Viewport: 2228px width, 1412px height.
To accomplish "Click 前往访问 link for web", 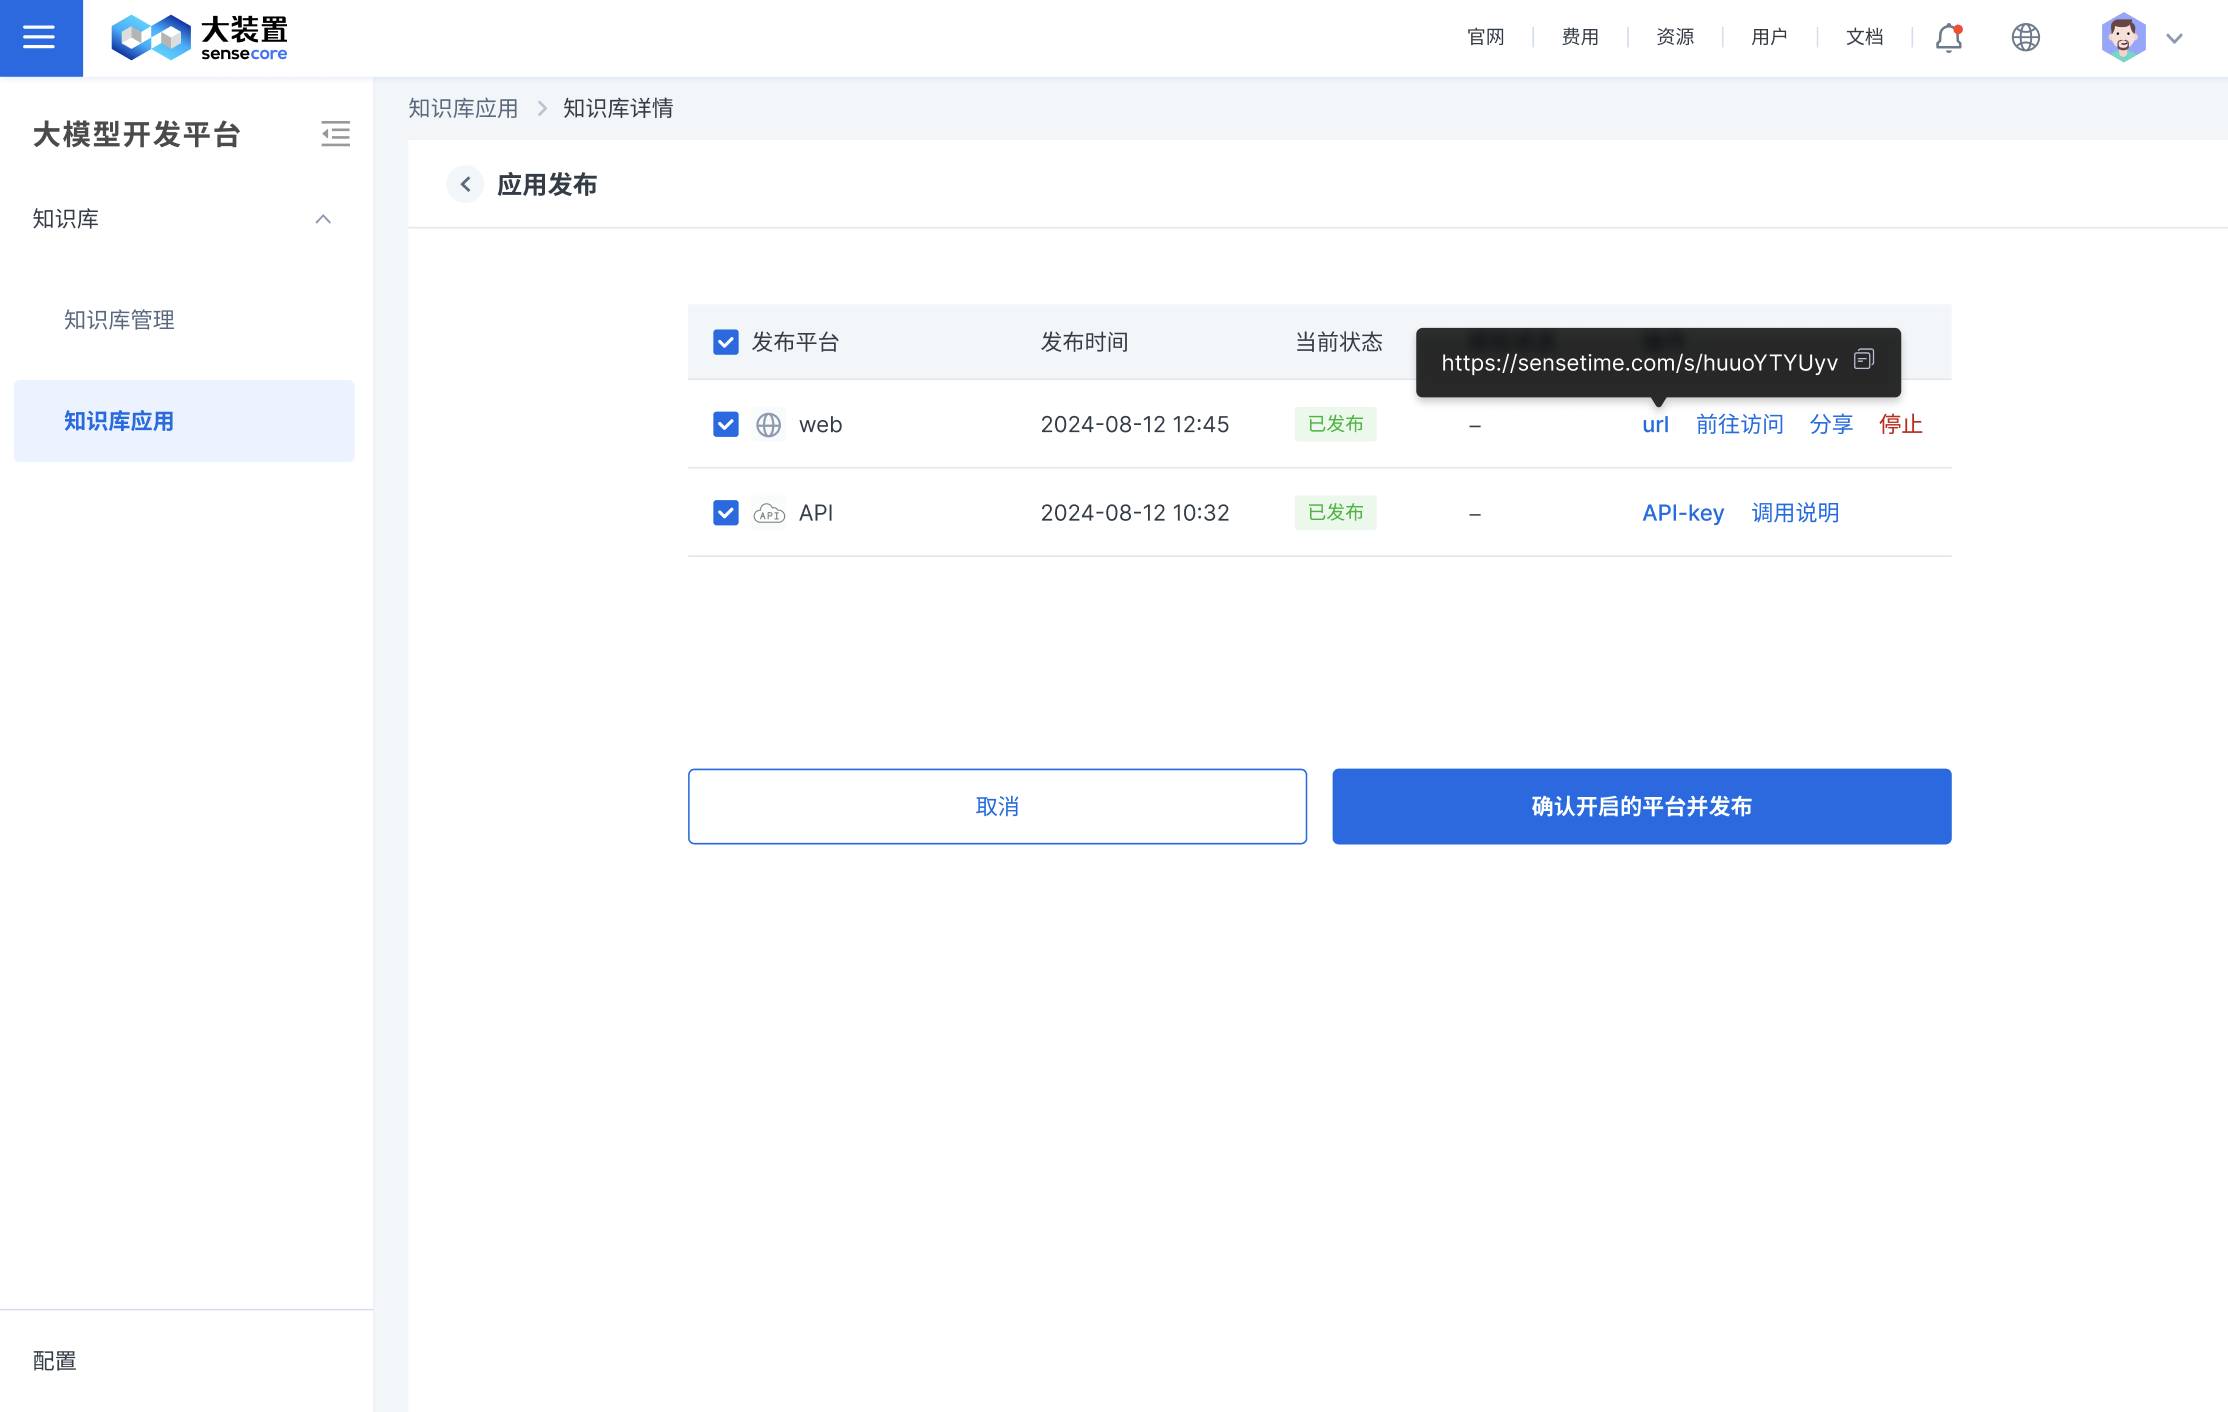I will 1740,424.
